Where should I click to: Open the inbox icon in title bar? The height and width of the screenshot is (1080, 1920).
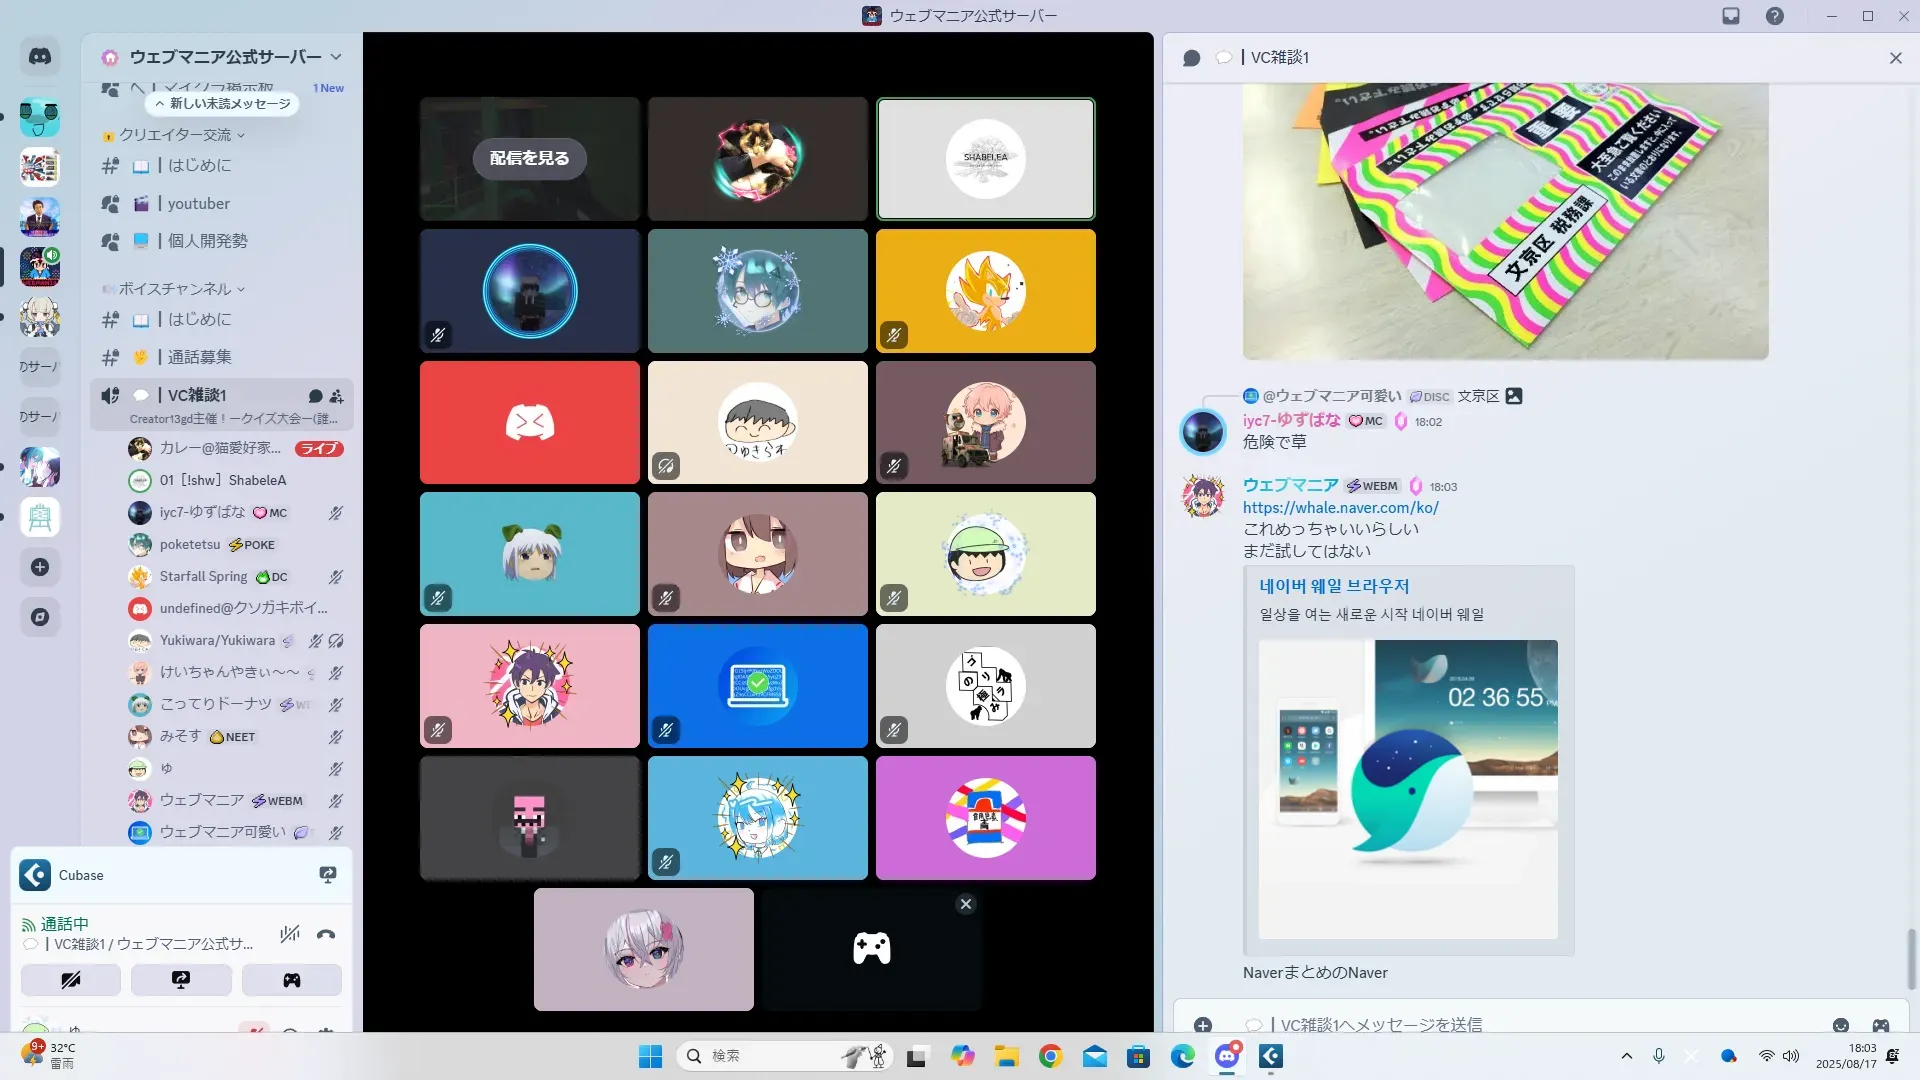[1731, 16]
